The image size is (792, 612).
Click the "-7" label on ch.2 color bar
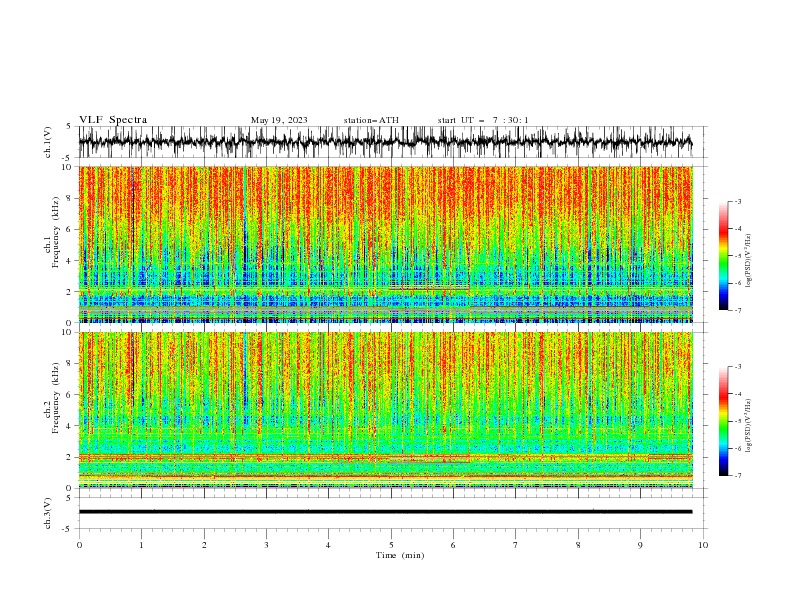click(738, 476)
